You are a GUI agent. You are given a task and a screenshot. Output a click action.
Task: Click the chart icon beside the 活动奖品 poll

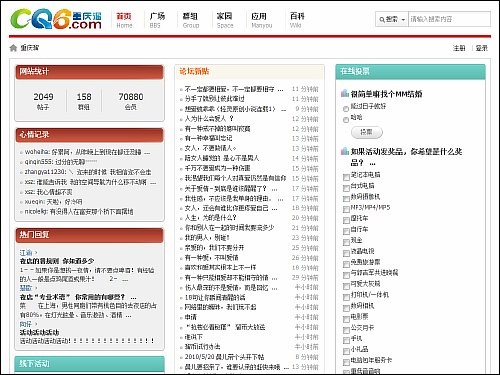[x=345, y=151]
